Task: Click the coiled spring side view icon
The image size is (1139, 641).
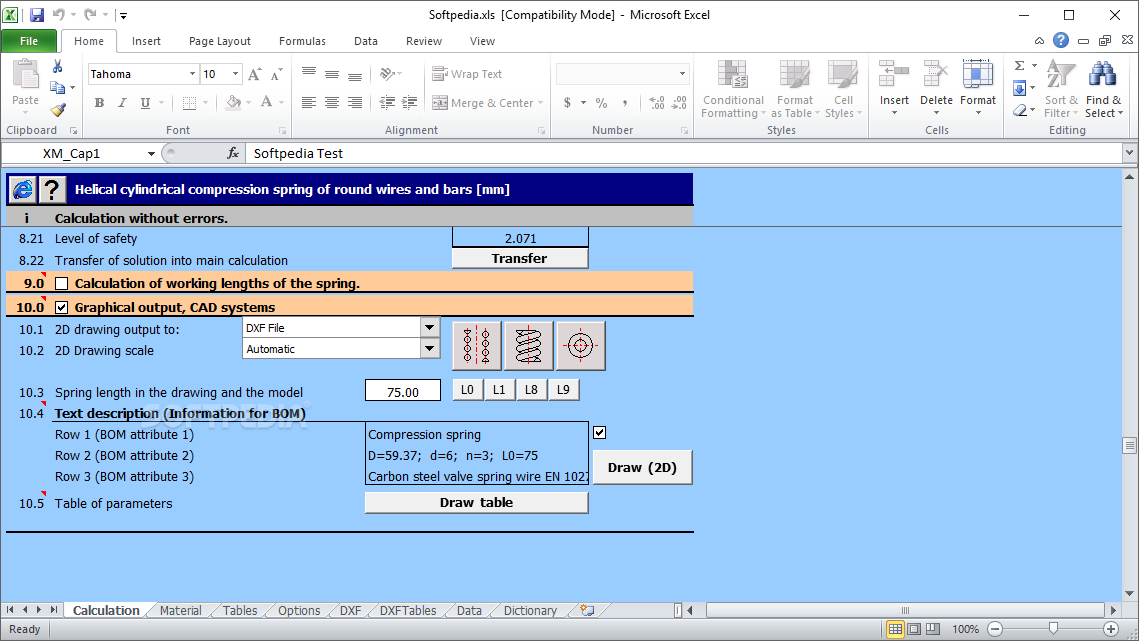Action: click(528, 346)
